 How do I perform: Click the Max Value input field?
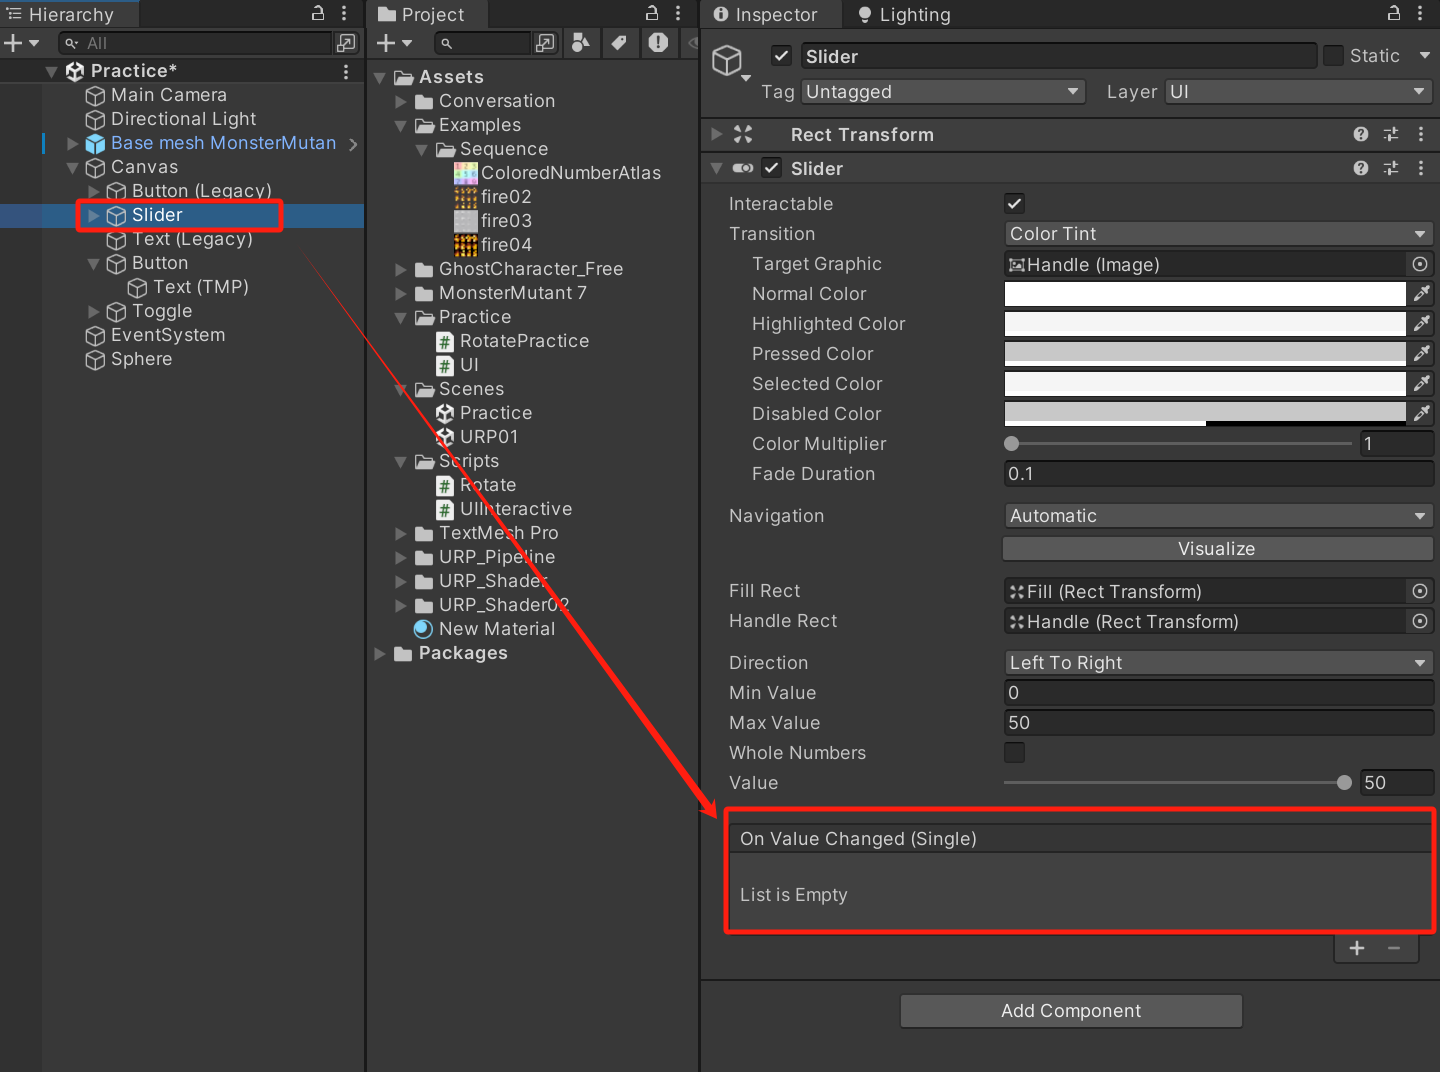click(x=1218, y=723)
